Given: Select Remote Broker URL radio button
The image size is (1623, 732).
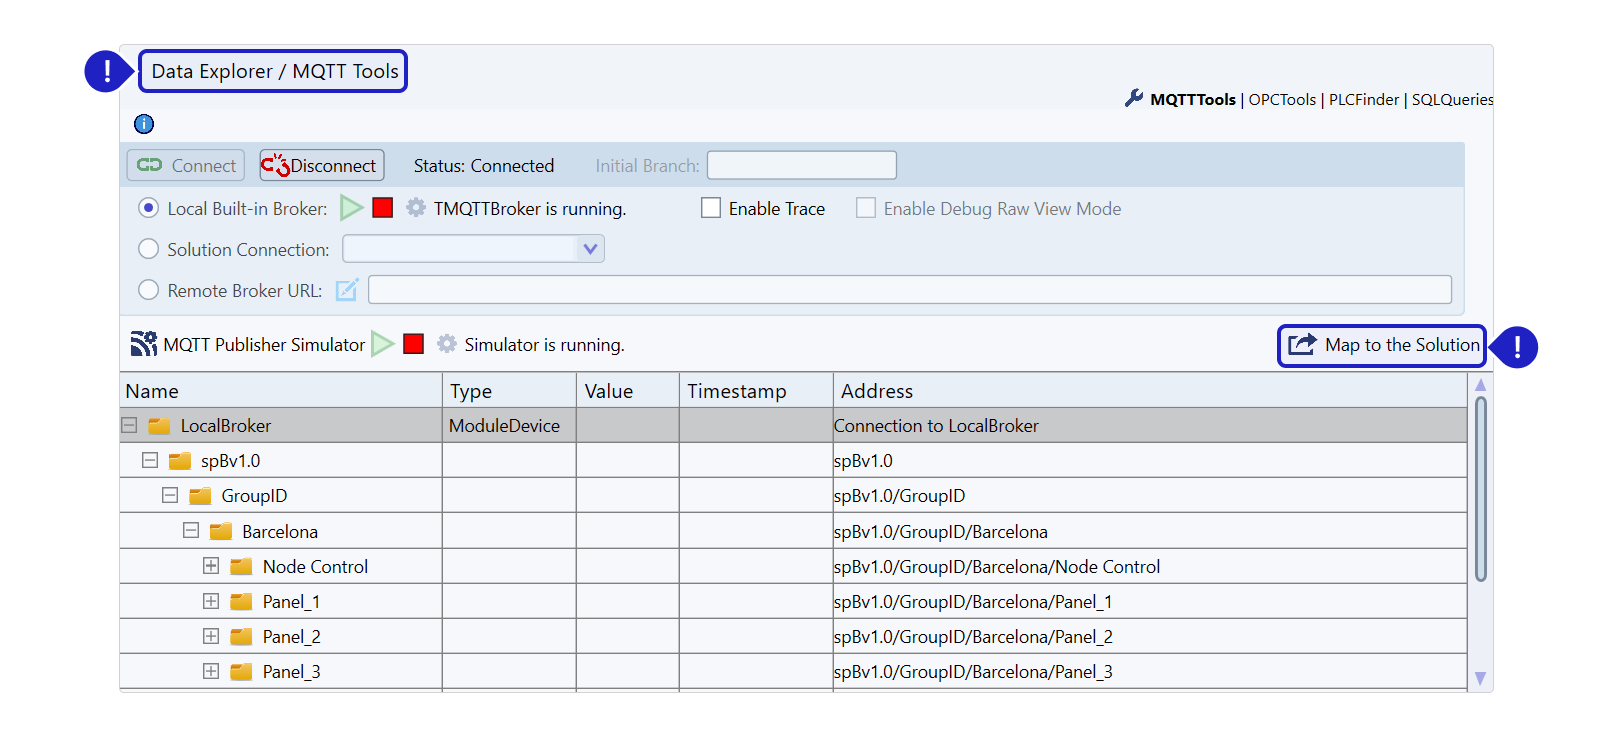Looking at the screenshot, I should click(x=149, y=290).
